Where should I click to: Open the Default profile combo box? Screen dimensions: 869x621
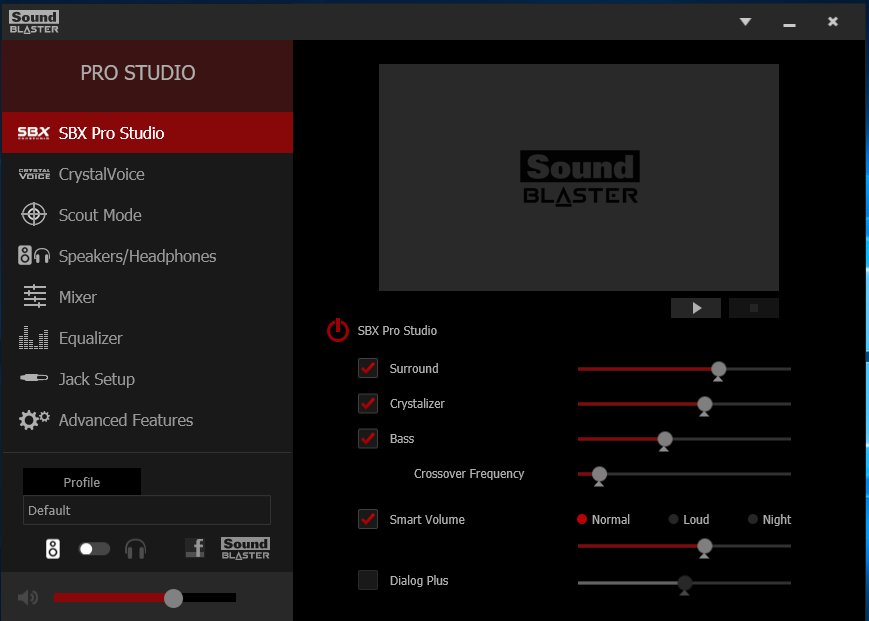[147, 510]
